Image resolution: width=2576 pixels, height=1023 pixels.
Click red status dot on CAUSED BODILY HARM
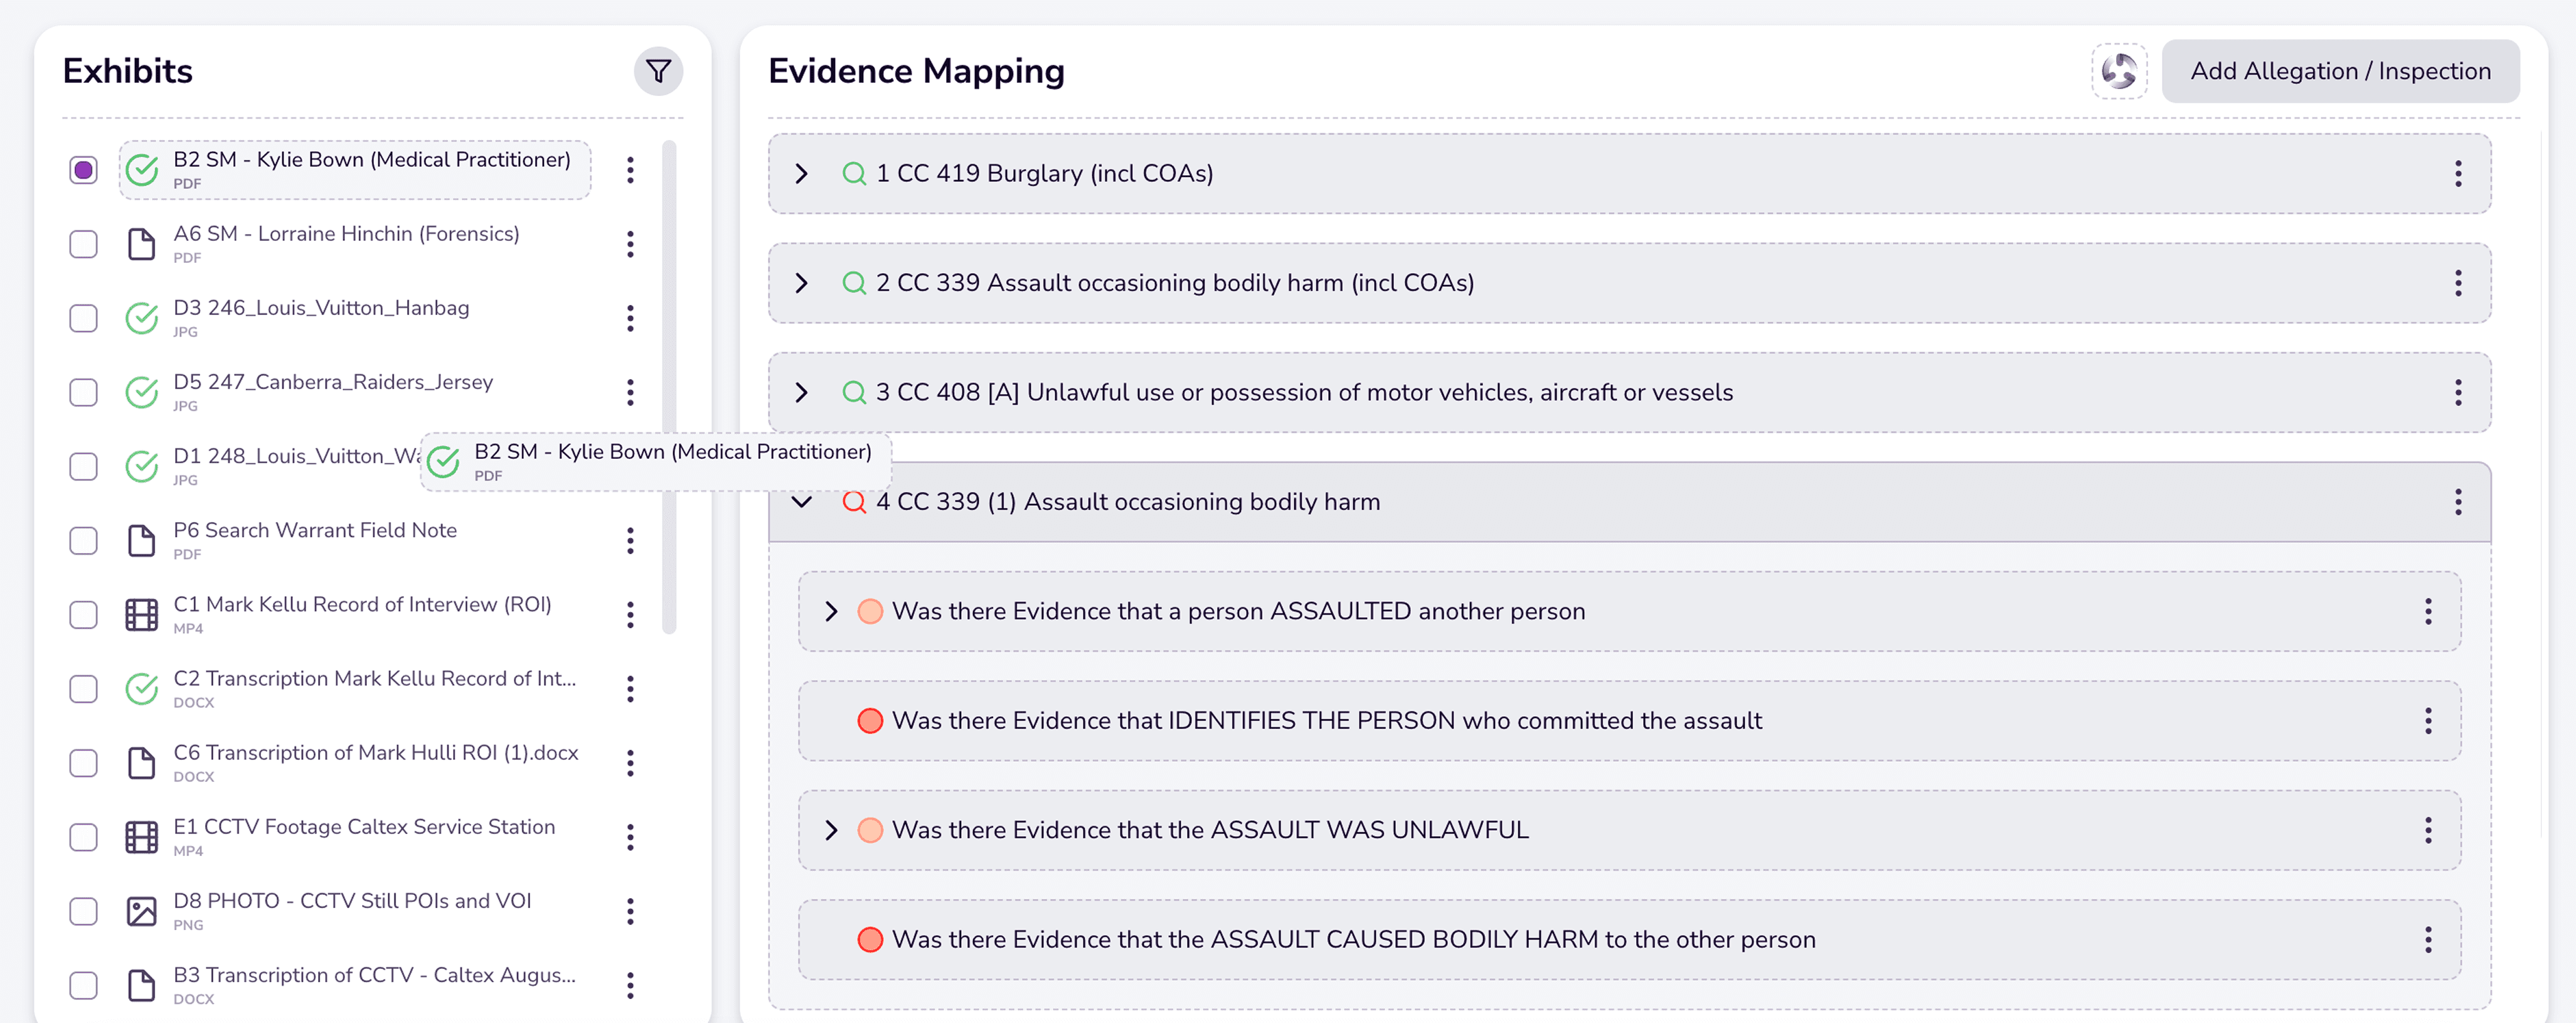pyautogui.click(x=870, y=940)
